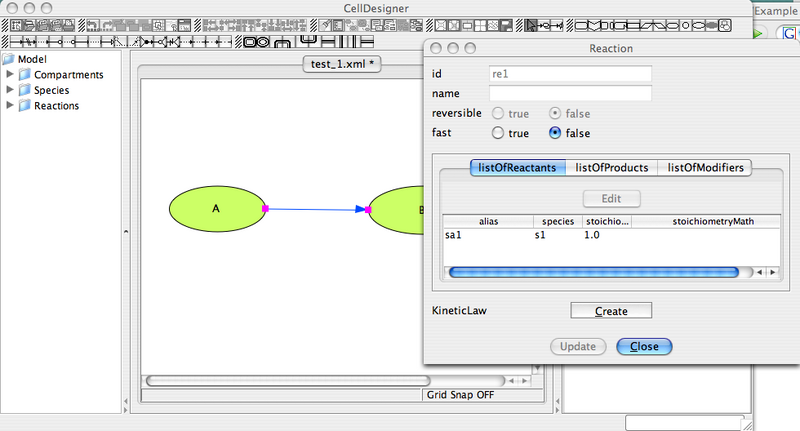Click the reaction name field

click(x=570, y=93)
